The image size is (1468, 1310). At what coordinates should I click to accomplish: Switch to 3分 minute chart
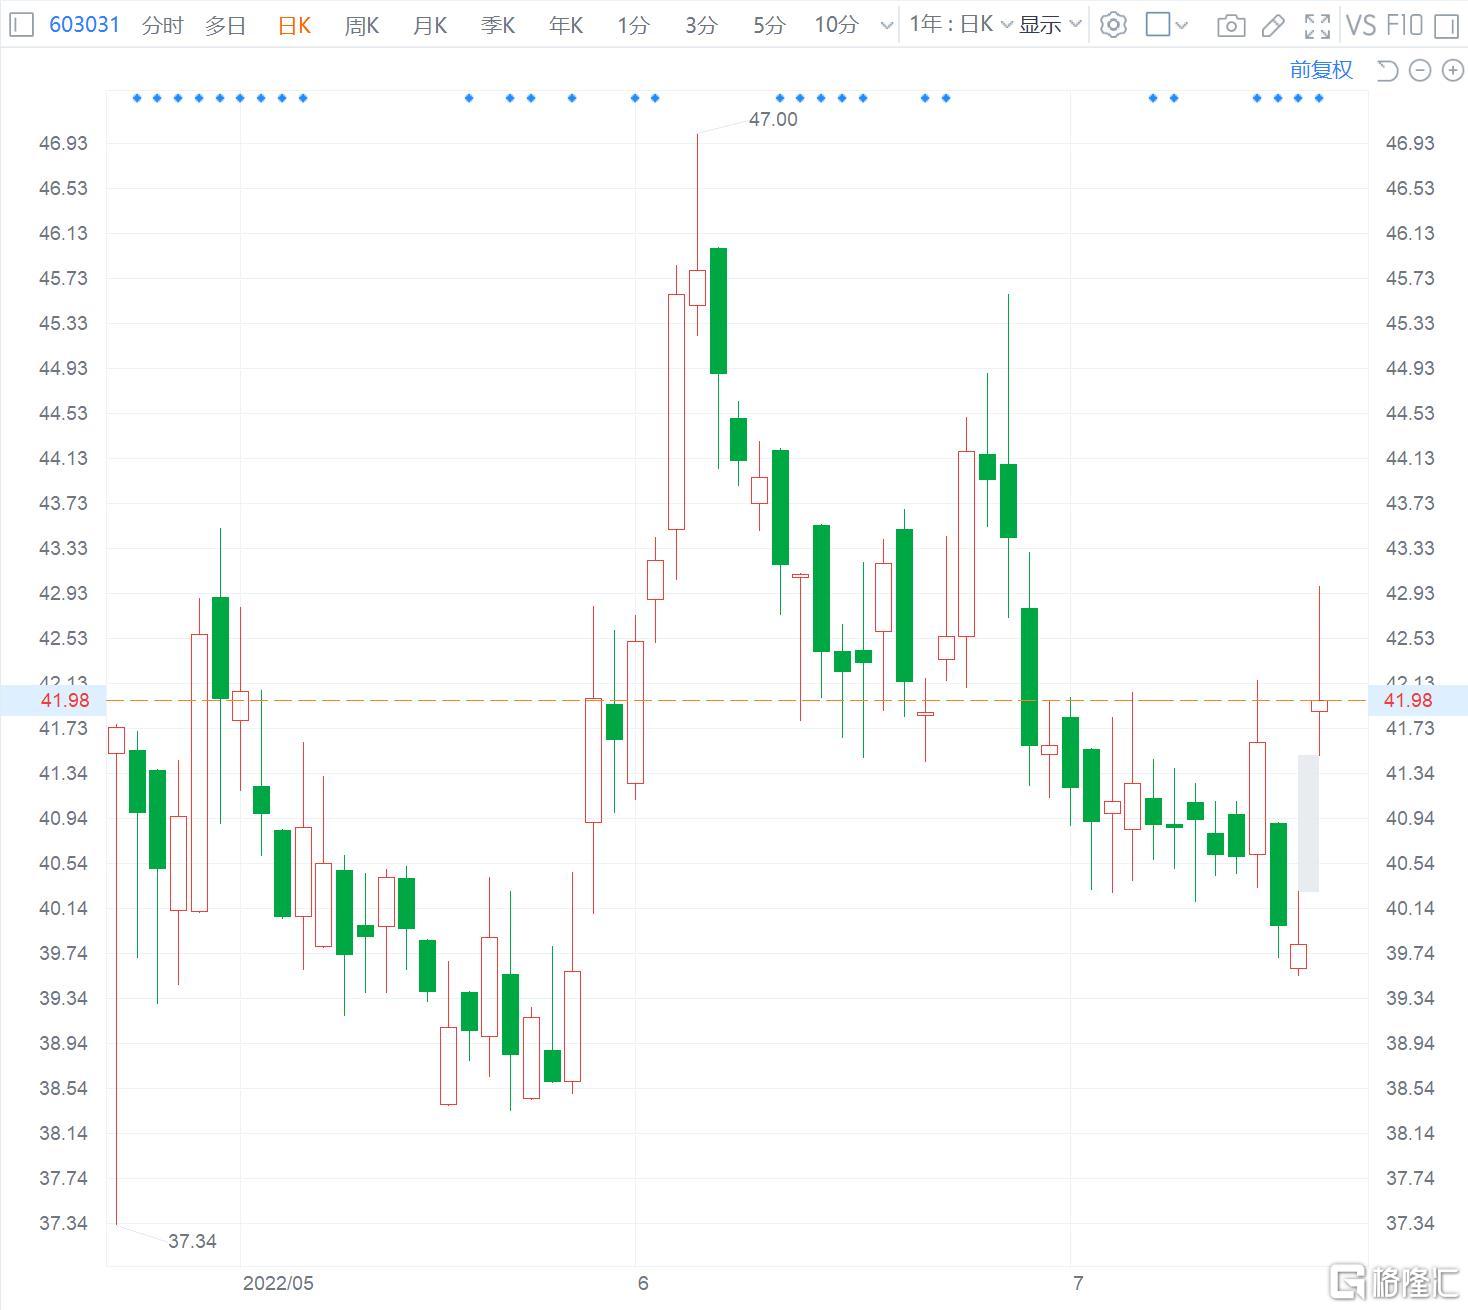point(701,25)
